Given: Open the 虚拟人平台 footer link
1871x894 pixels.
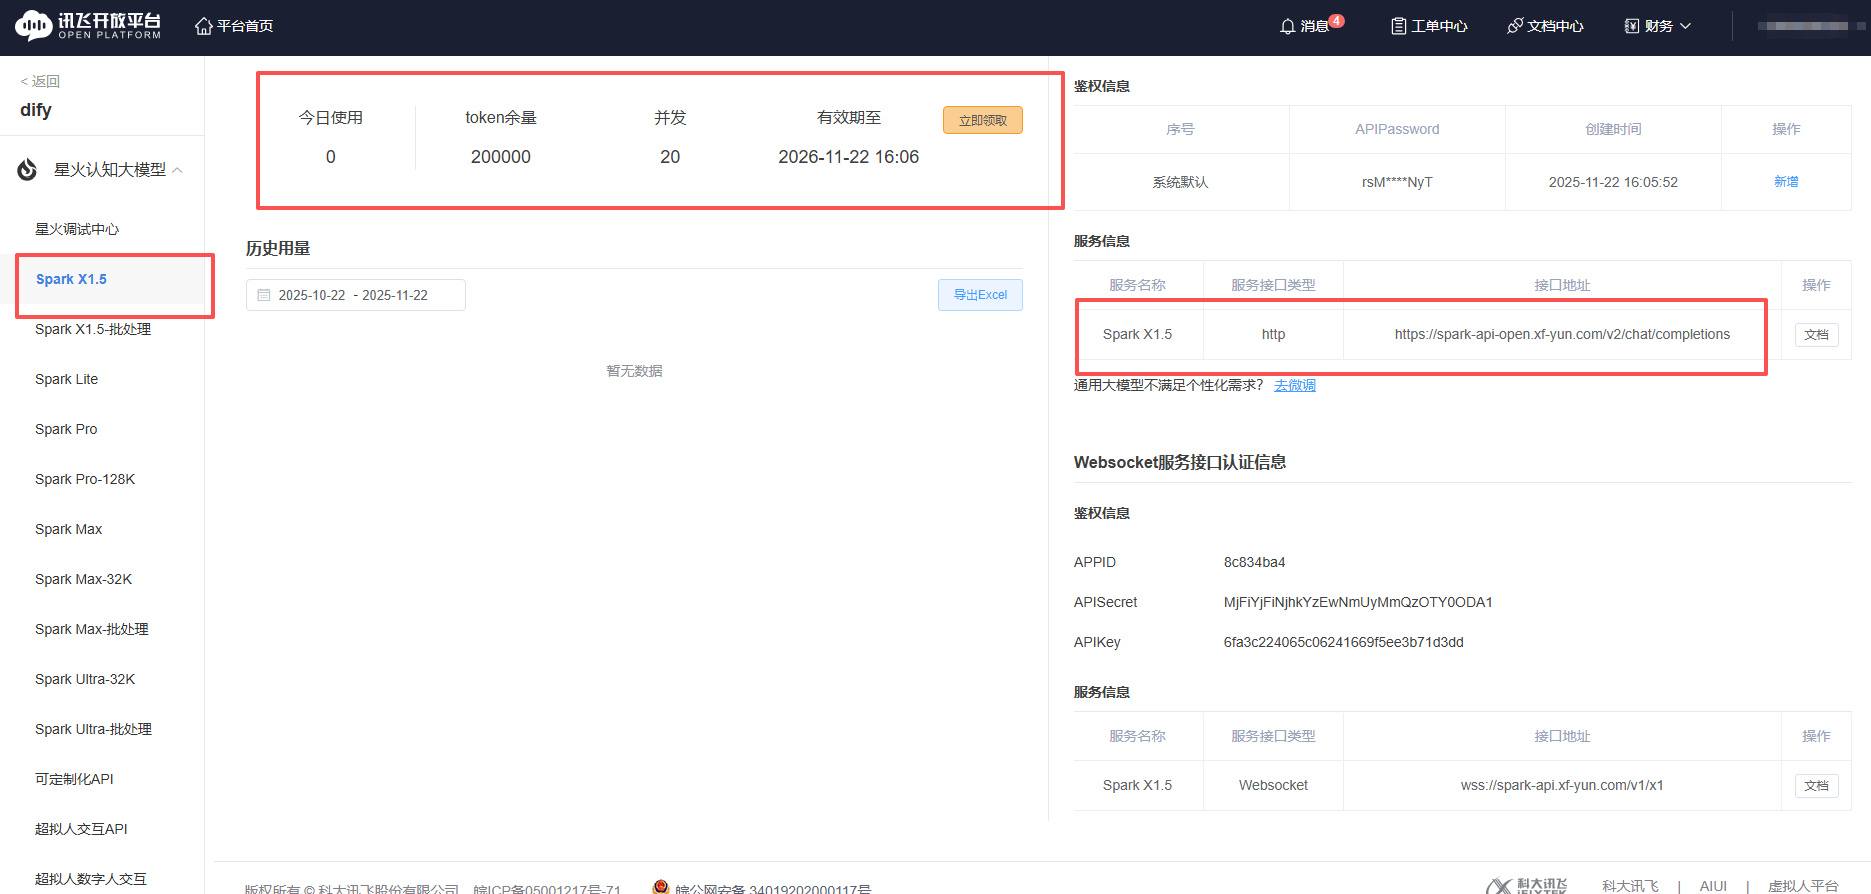Looking at the screenshot, I should click(1803, 886).
